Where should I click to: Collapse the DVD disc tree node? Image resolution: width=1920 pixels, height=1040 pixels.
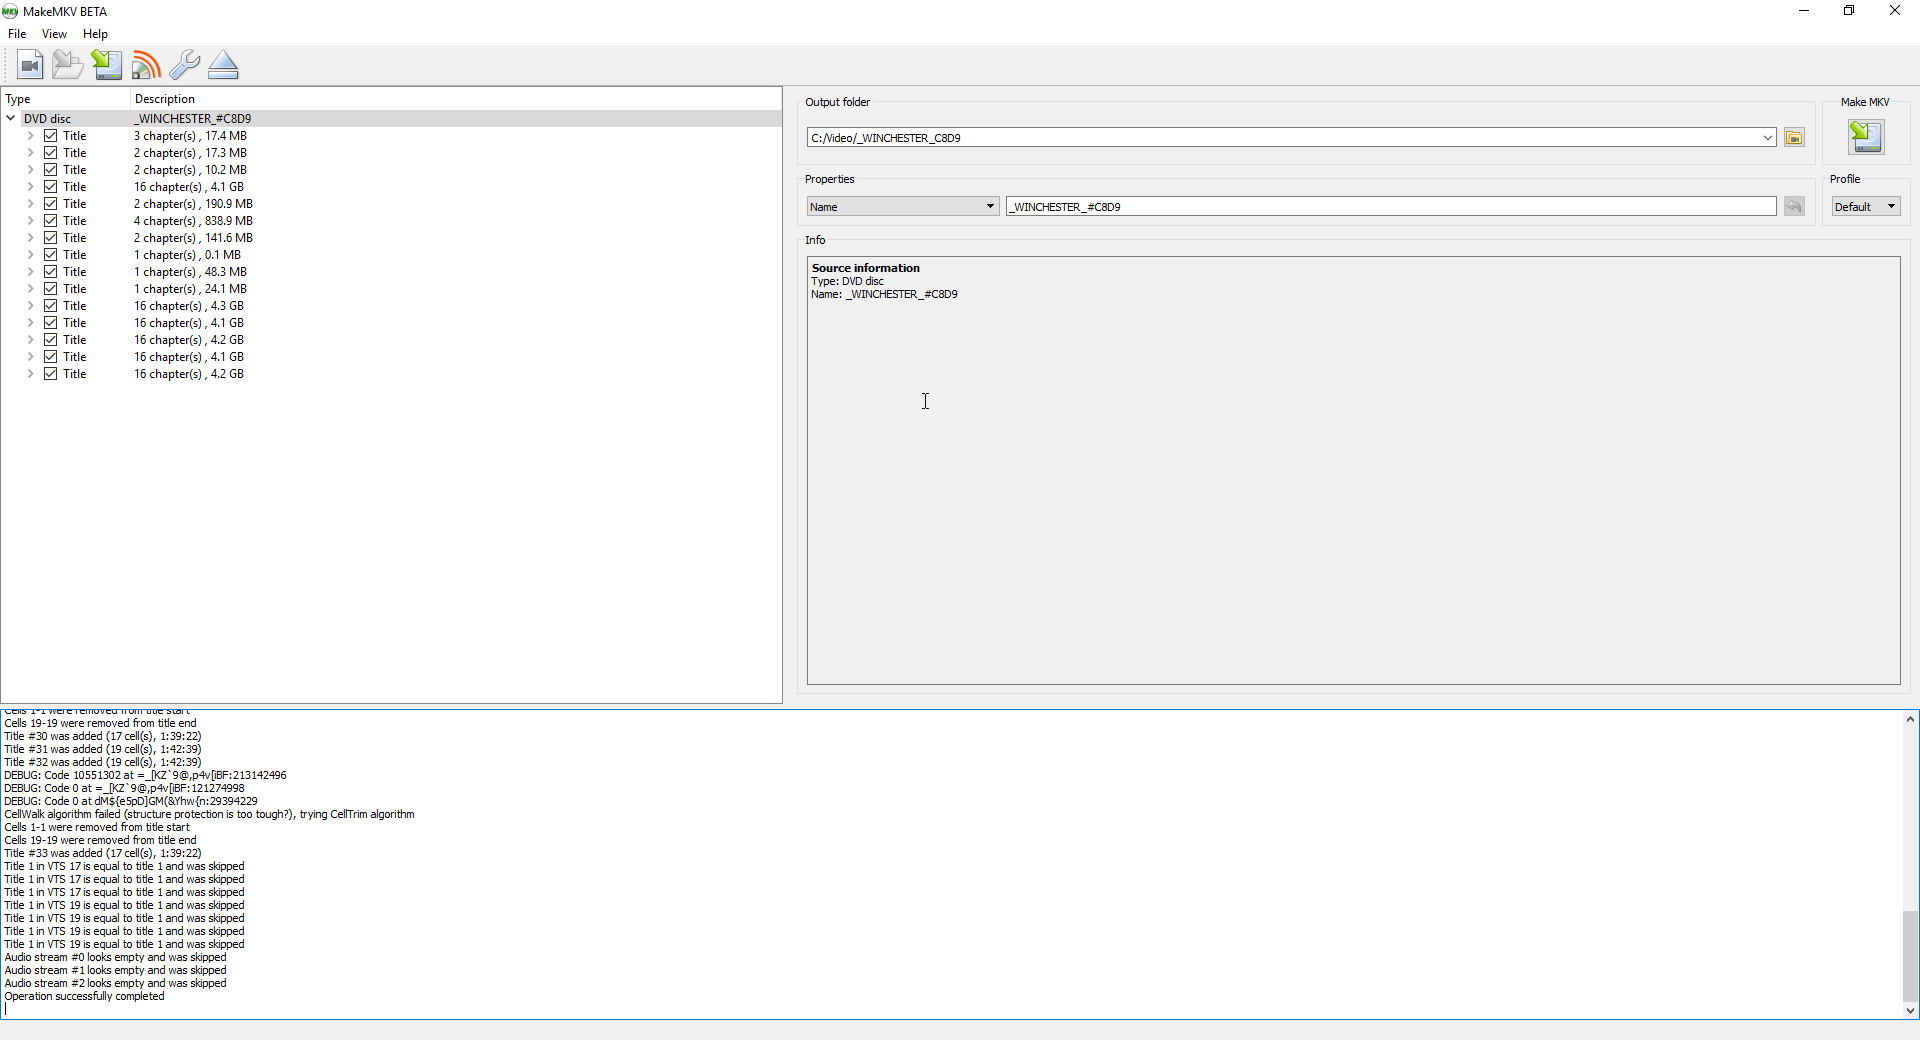point(11,118)
